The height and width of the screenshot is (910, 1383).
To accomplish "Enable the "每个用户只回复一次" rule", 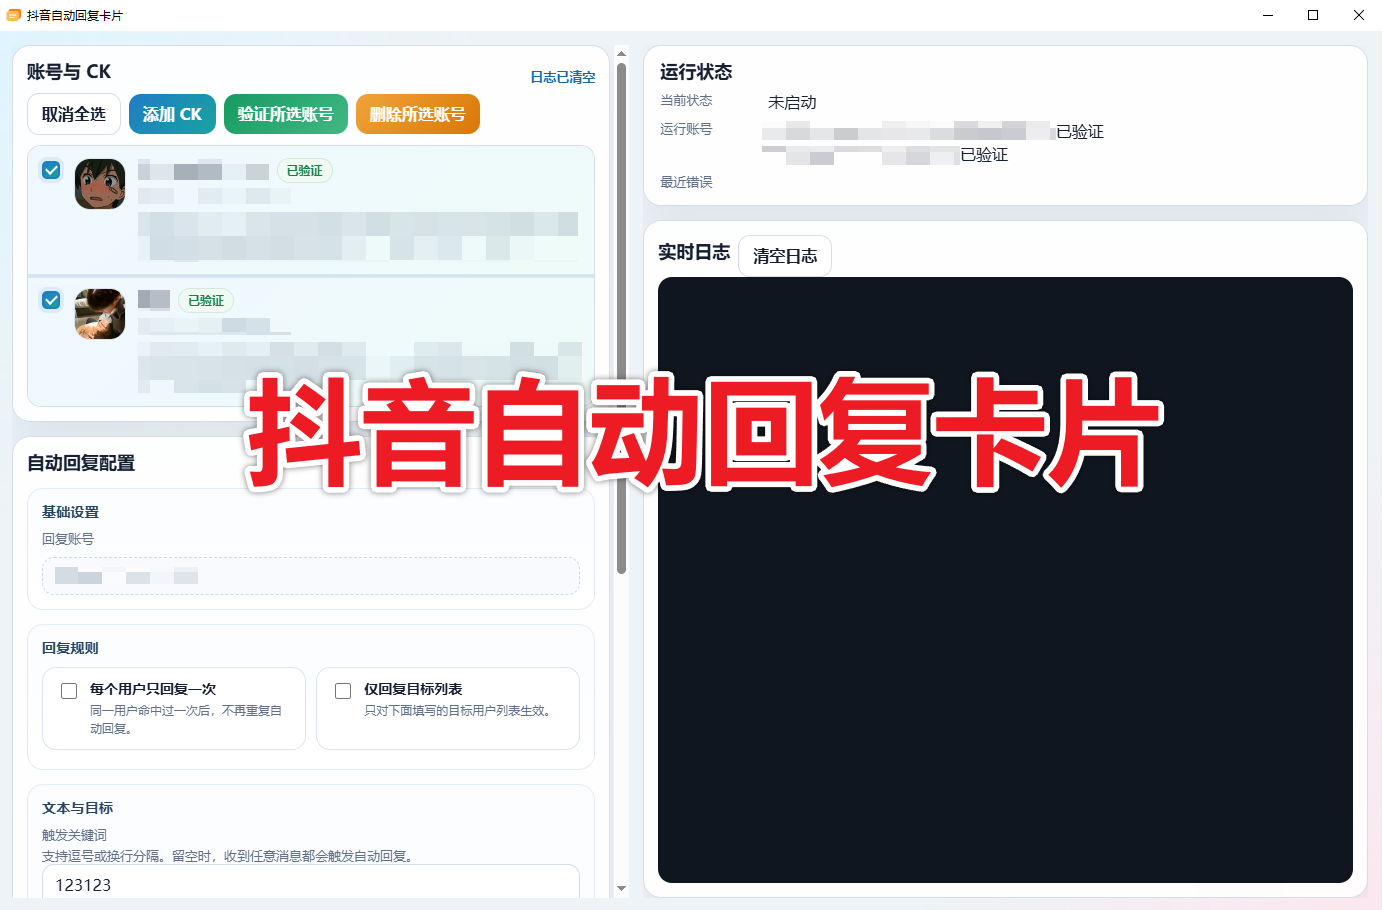I will point(68,690).
